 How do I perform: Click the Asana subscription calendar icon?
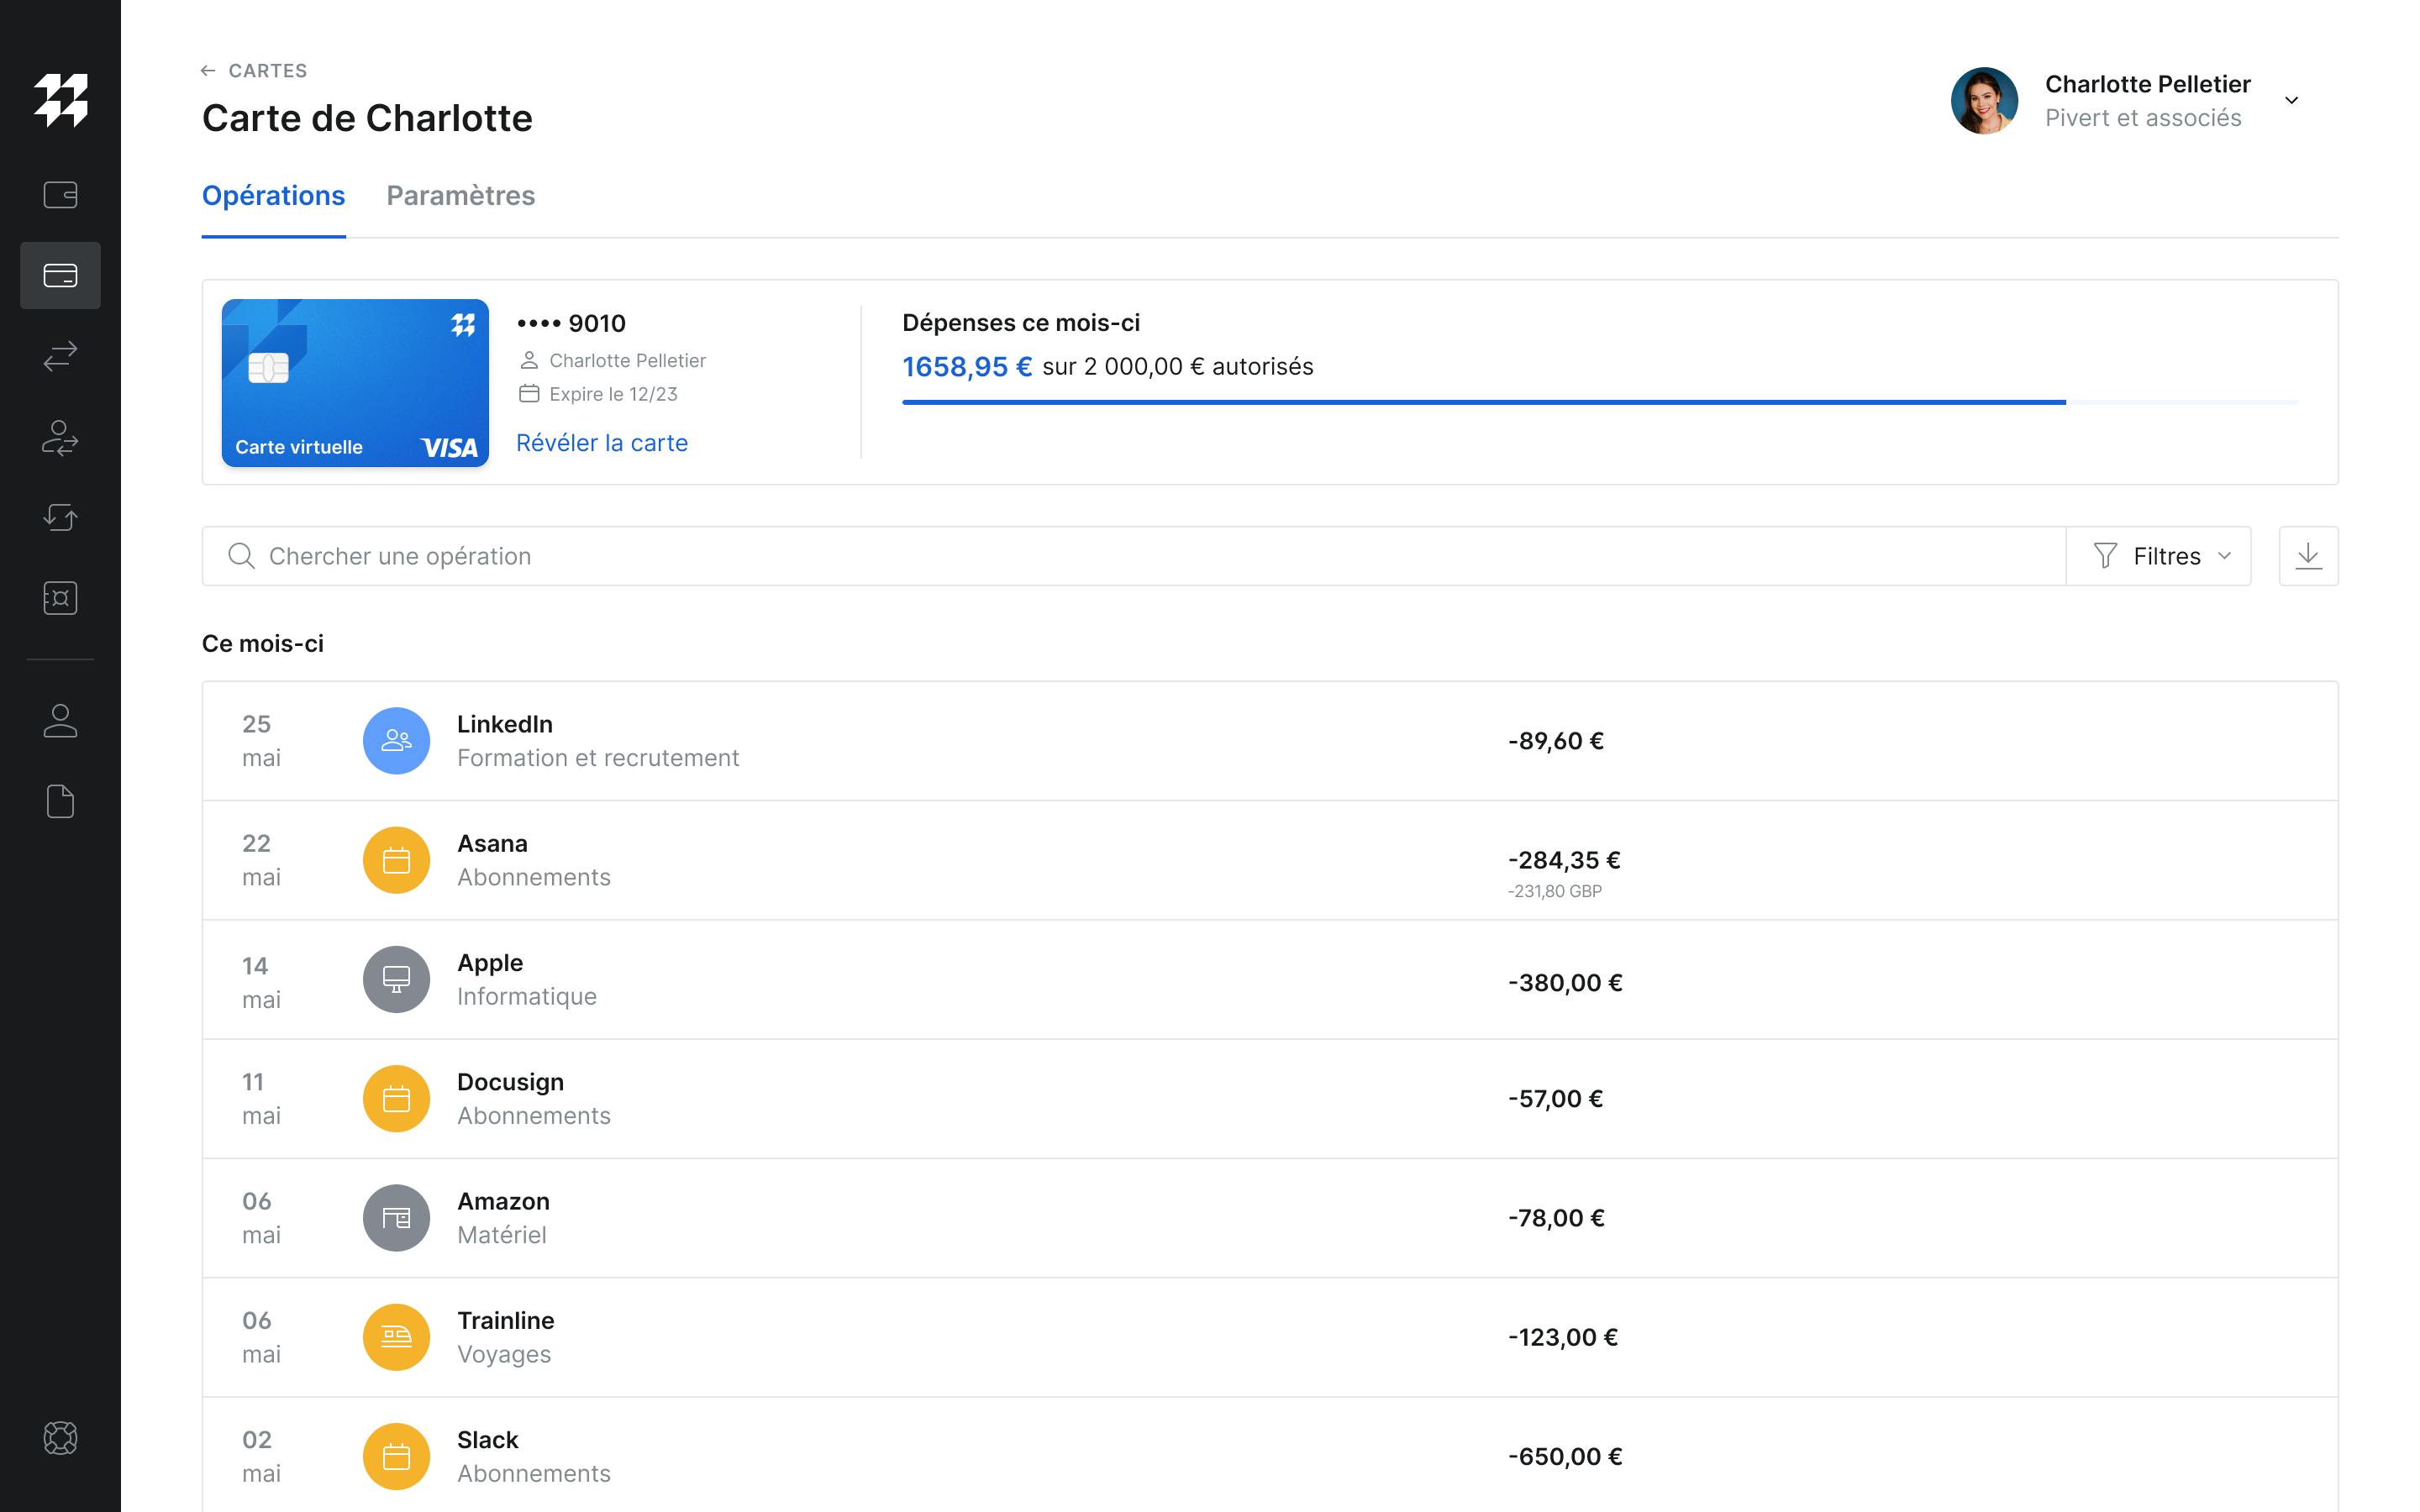(x=396, y=860)
